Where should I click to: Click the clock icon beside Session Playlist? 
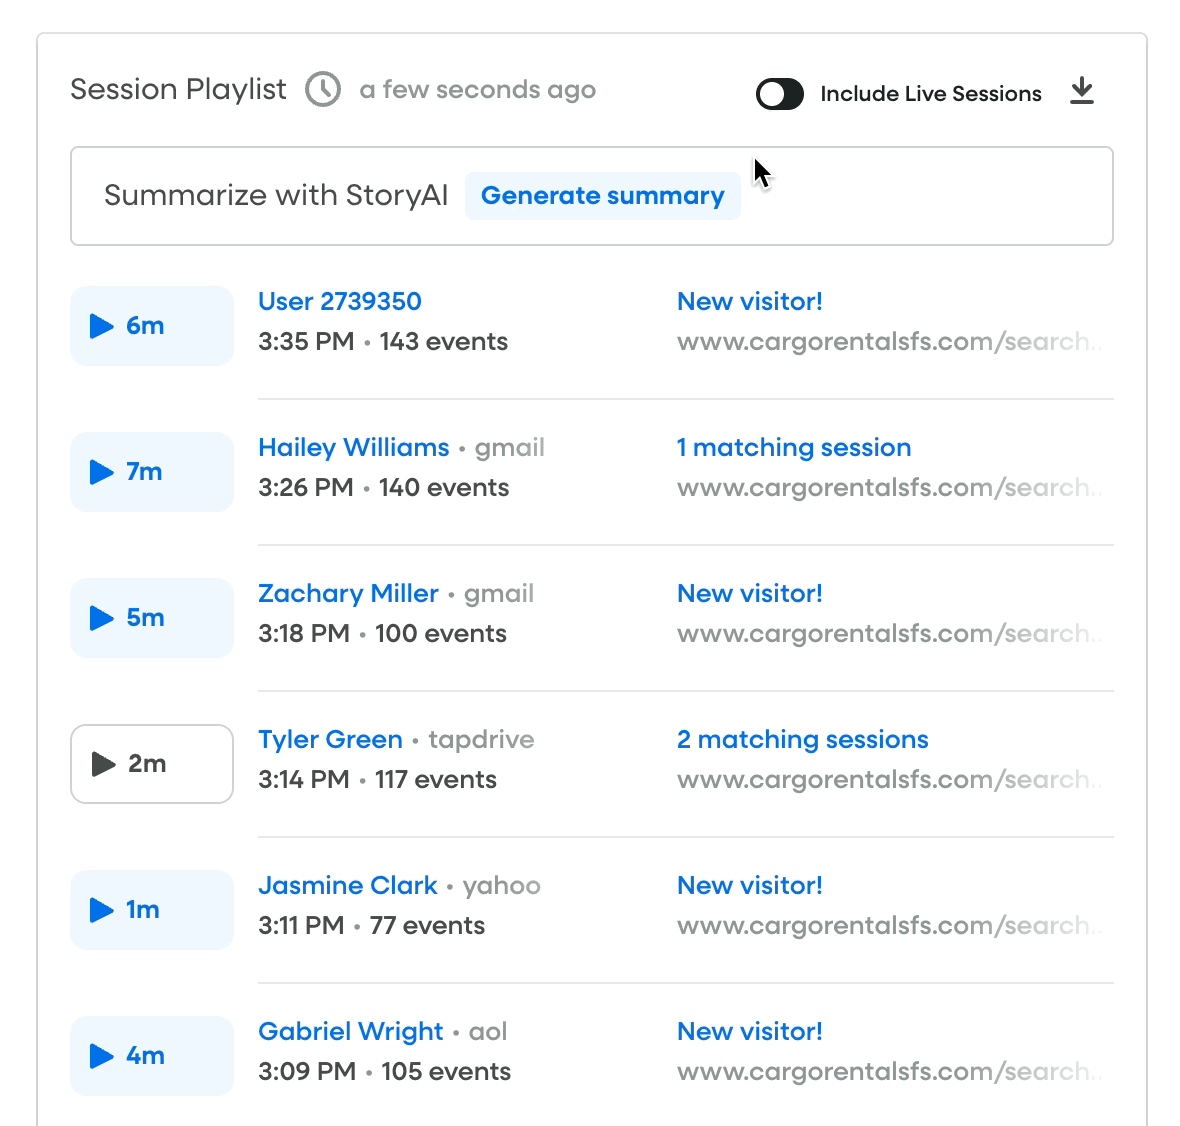click(x=323, y=90)
